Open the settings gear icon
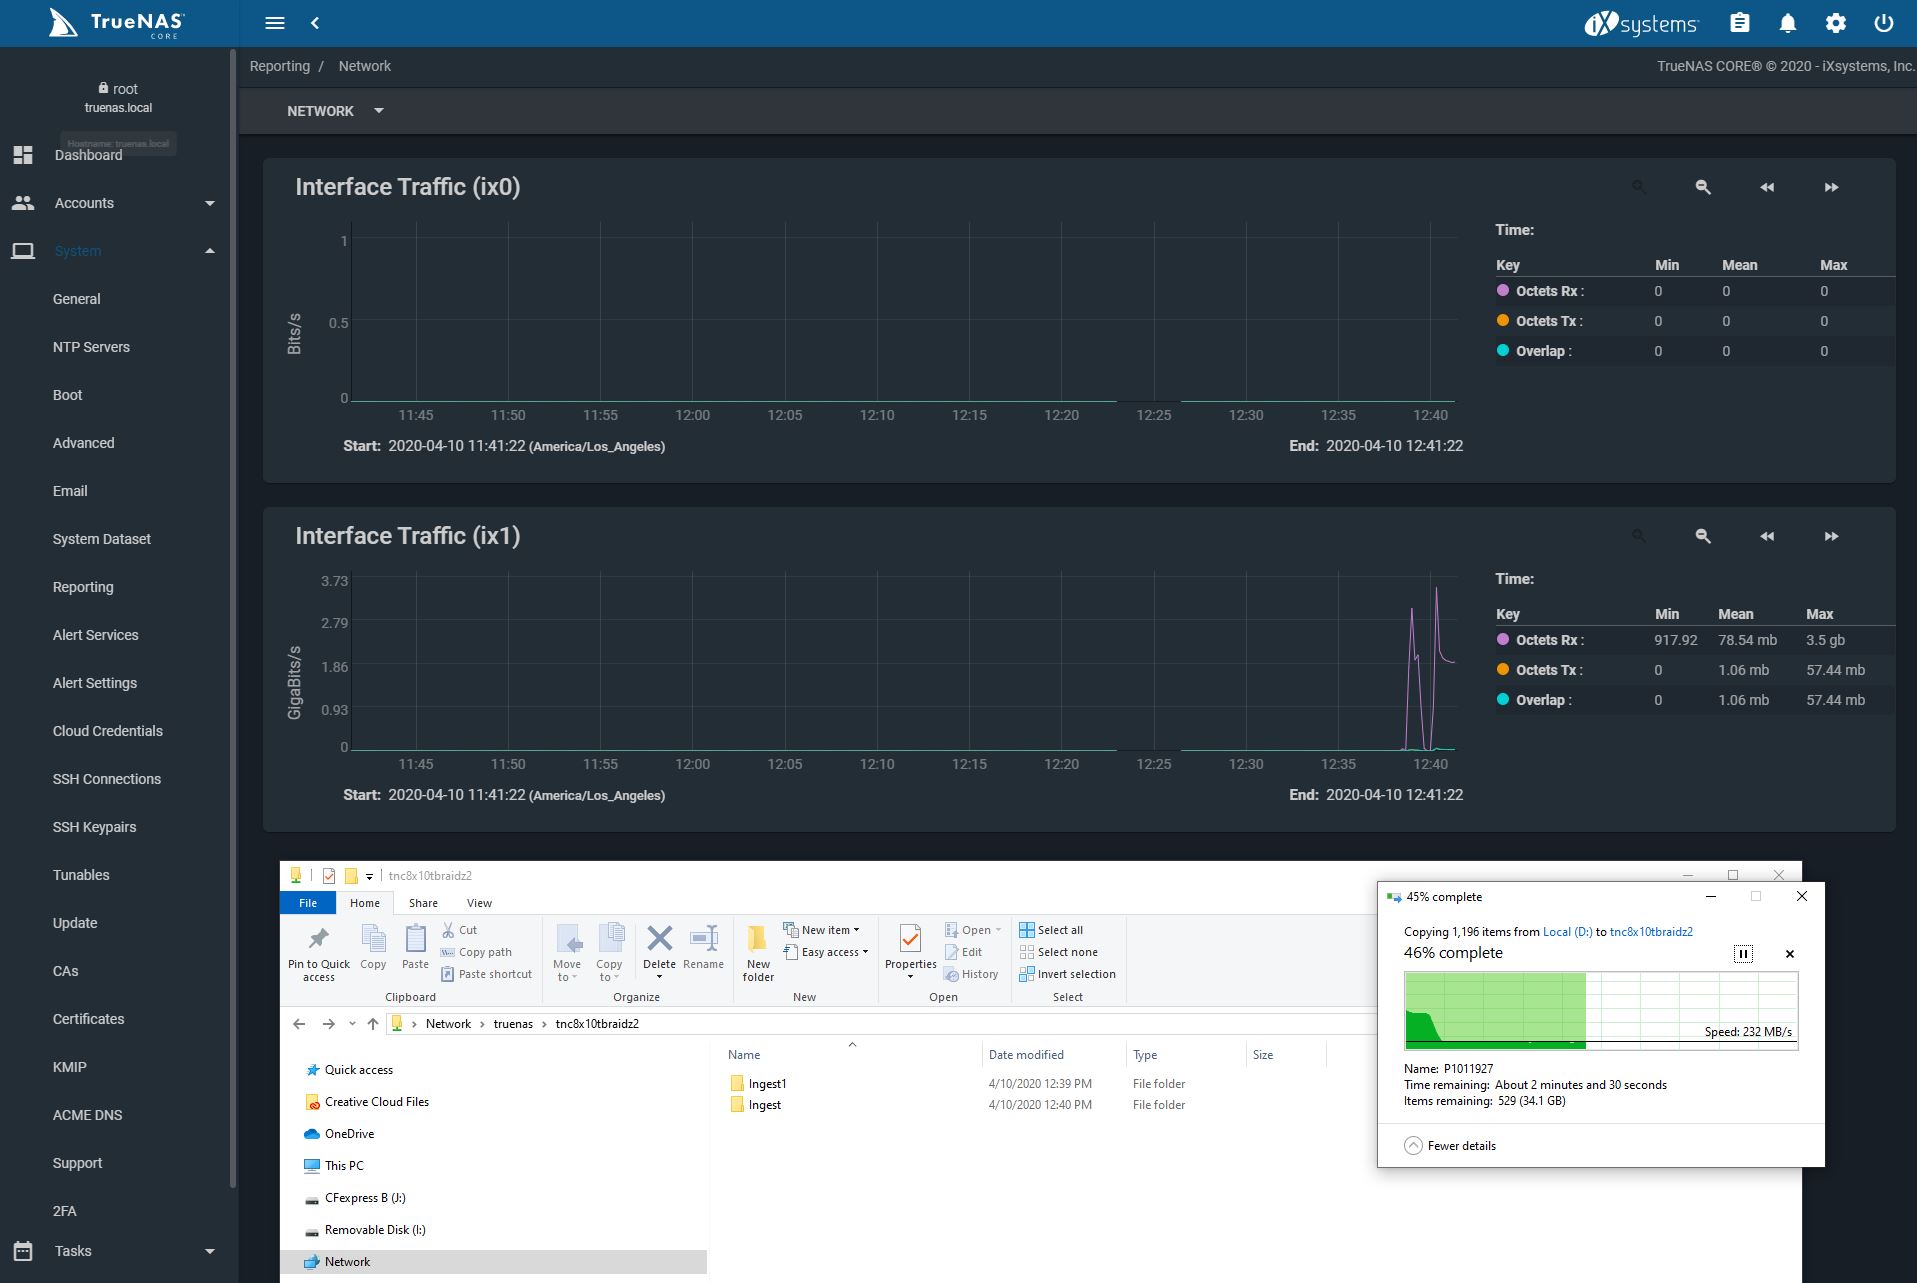 coord(1835,23)
